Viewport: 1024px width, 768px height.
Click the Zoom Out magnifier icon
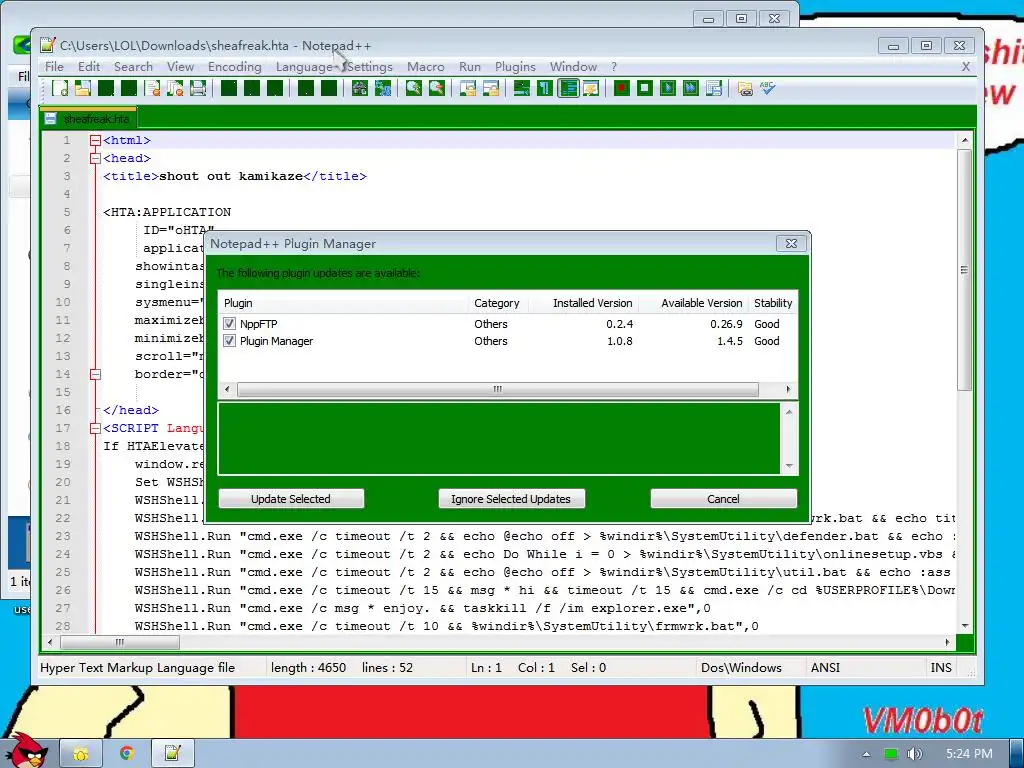(x=436, y=88)
